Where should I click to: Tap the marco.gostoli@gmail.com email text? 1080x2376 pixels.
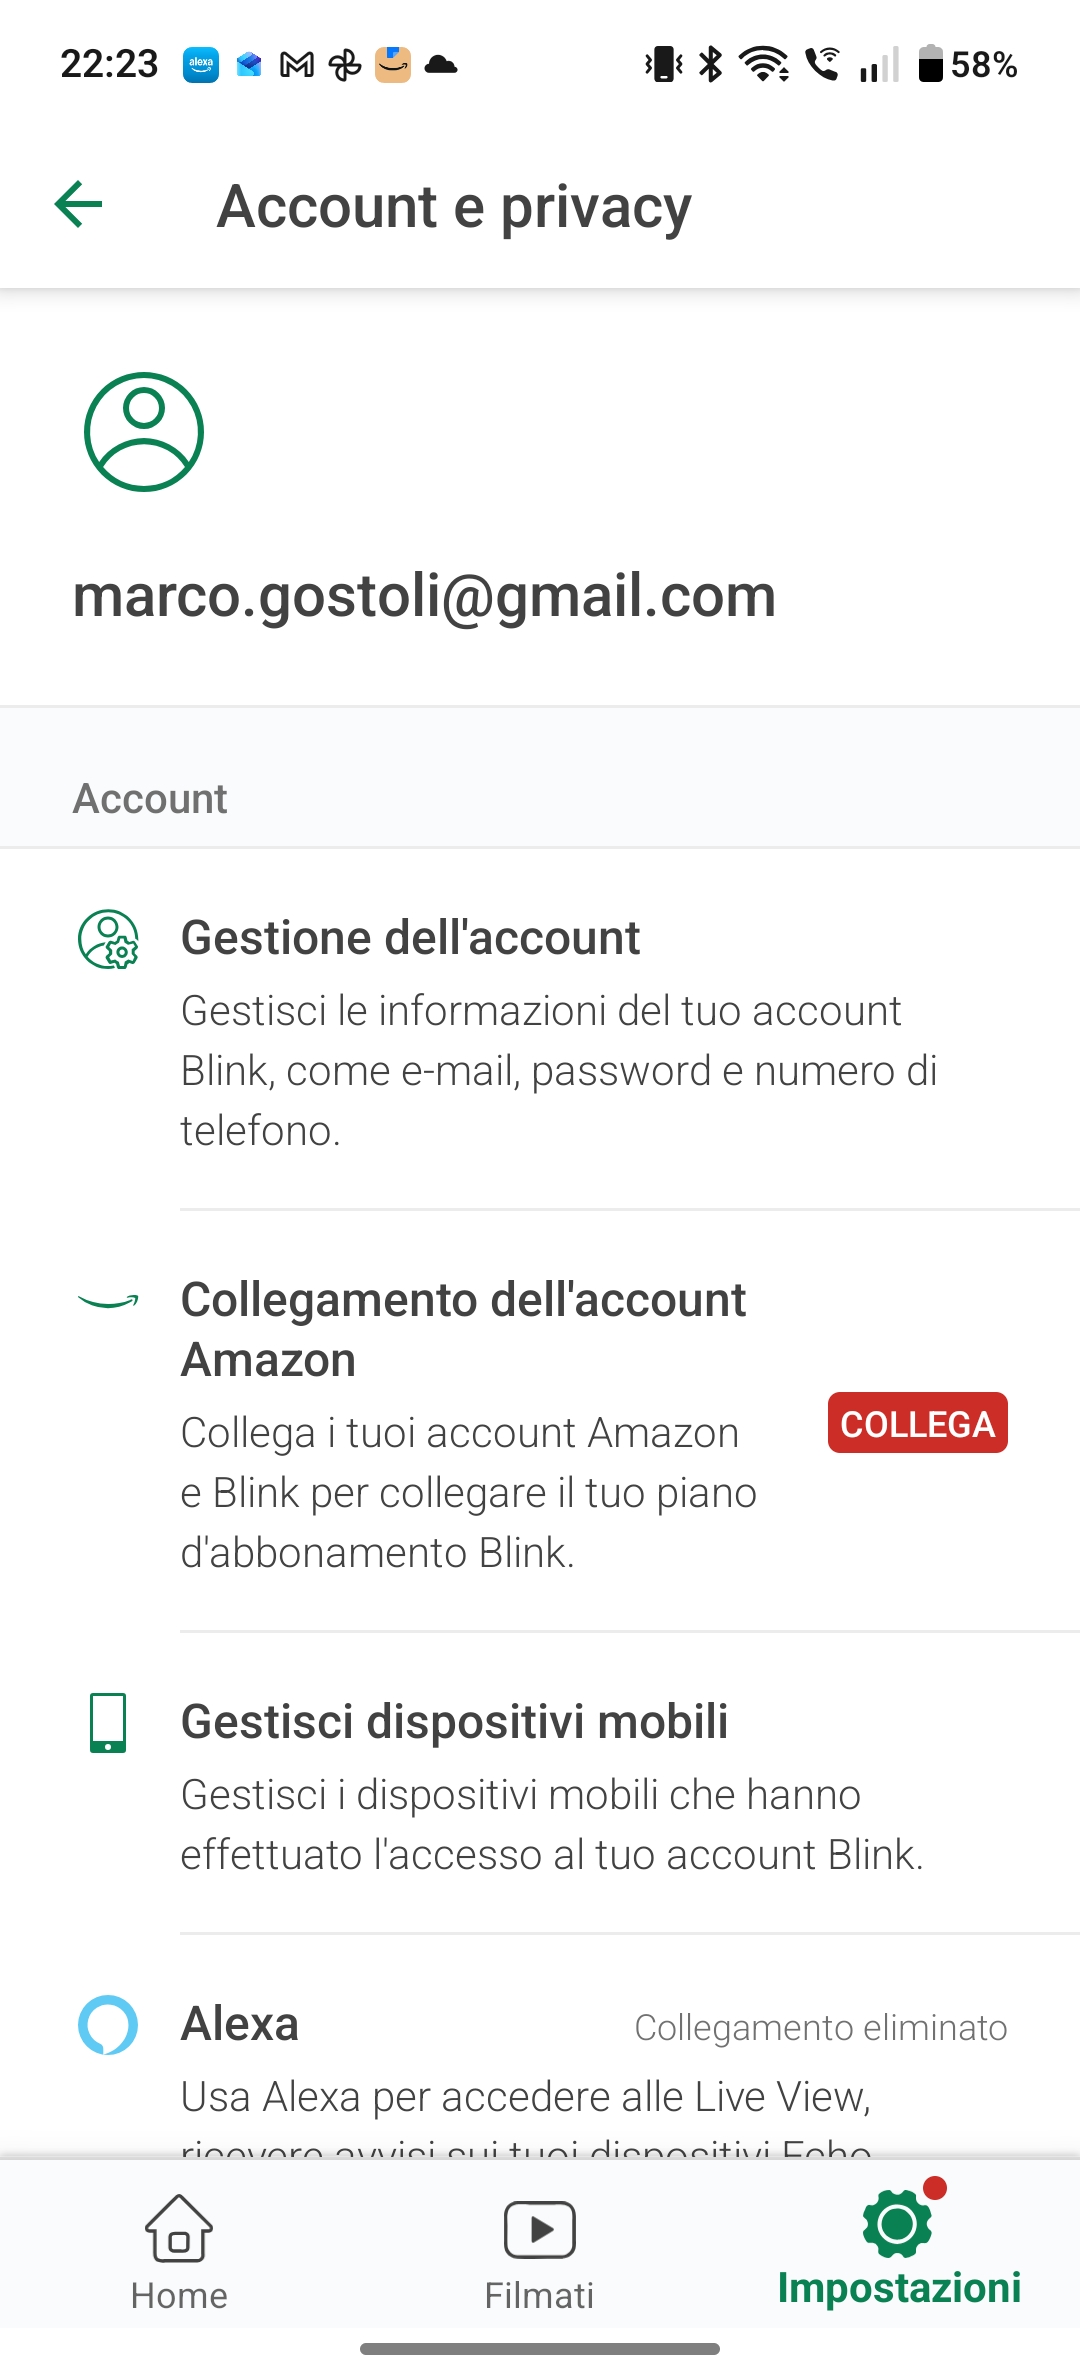click(x=424, y=596)
